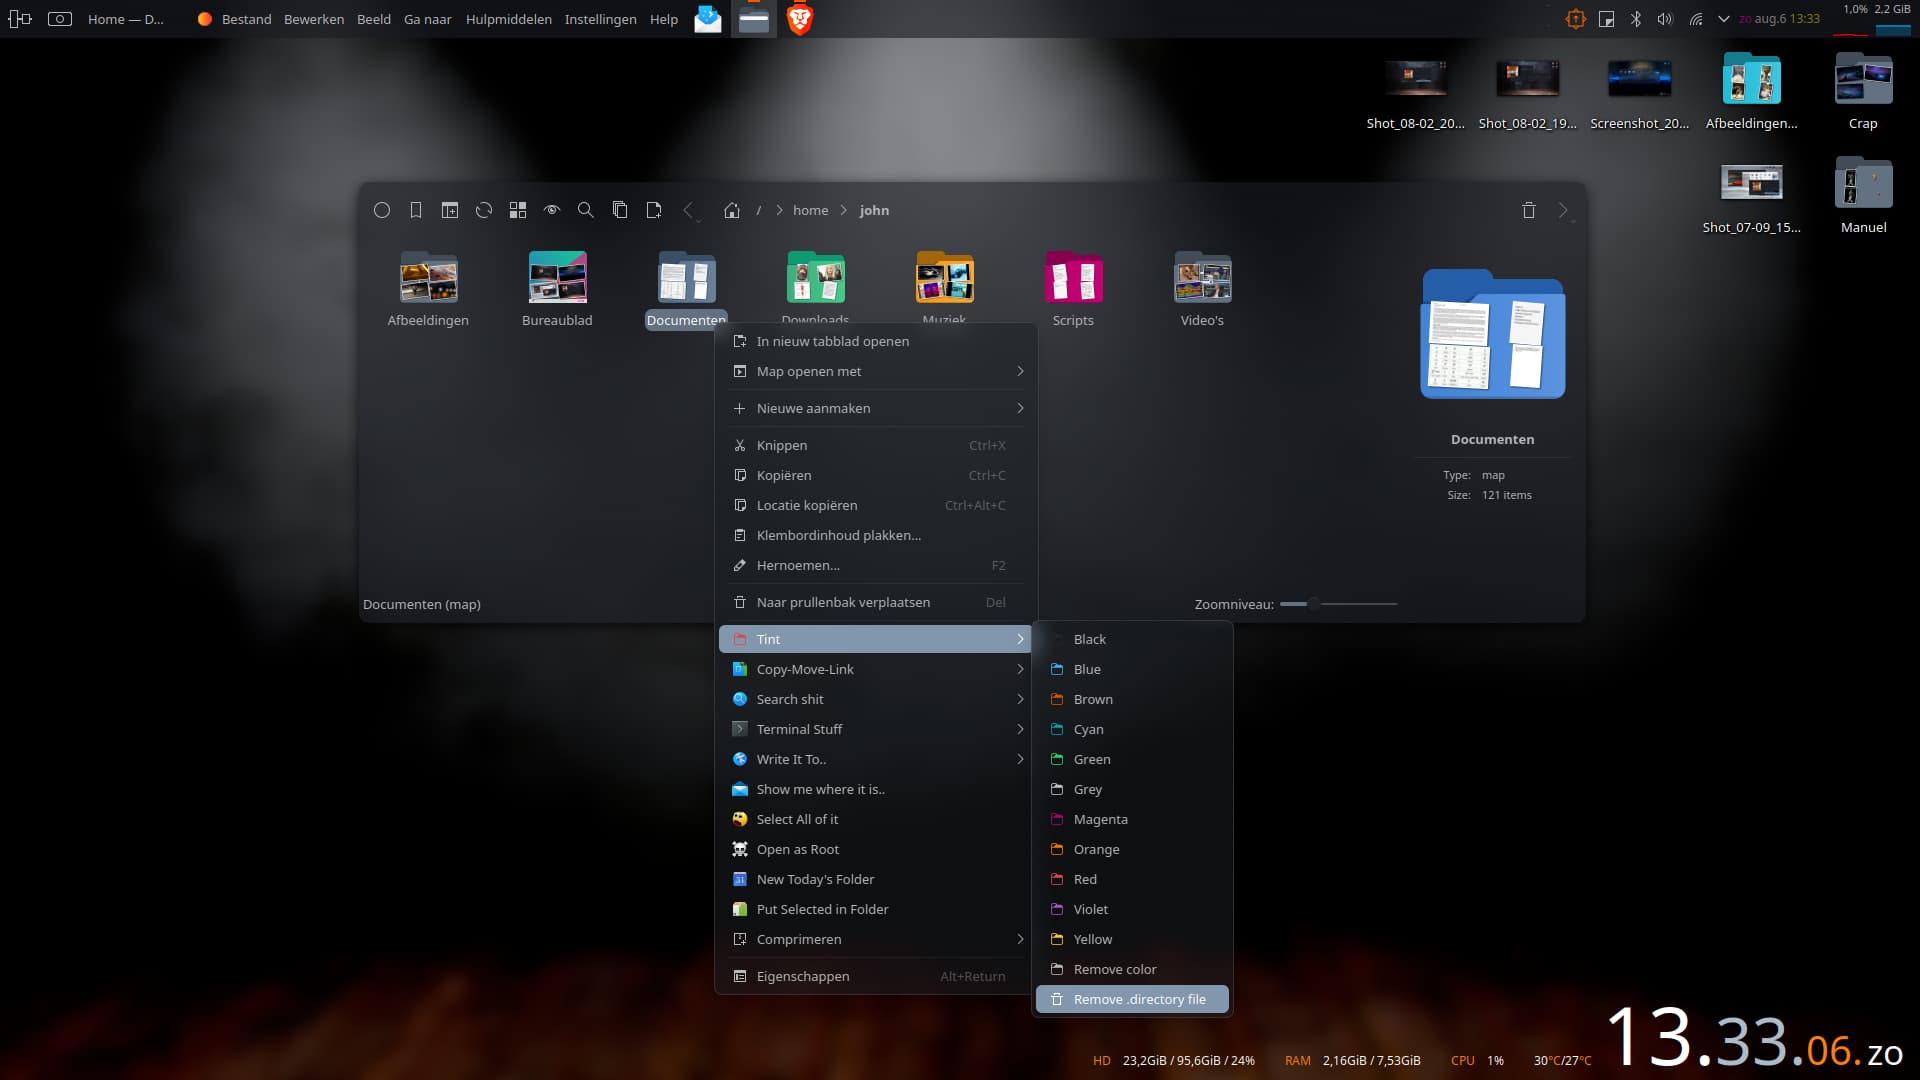Choose 'Locatie kopiëren' in the context menu
The height and width of the screenshot is (1080, 1920).
[876, 505]
